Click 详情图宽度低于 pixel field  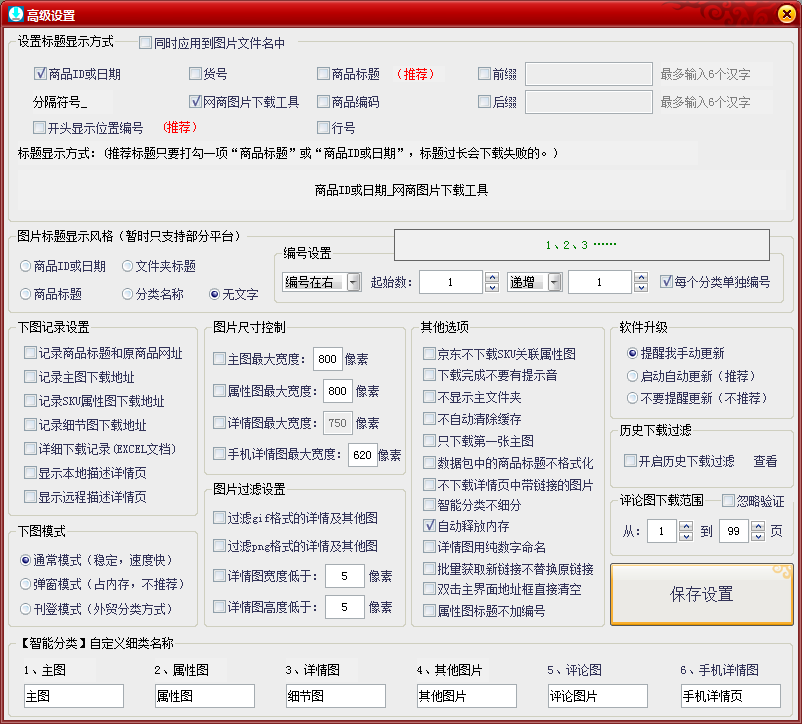(345, 576)
